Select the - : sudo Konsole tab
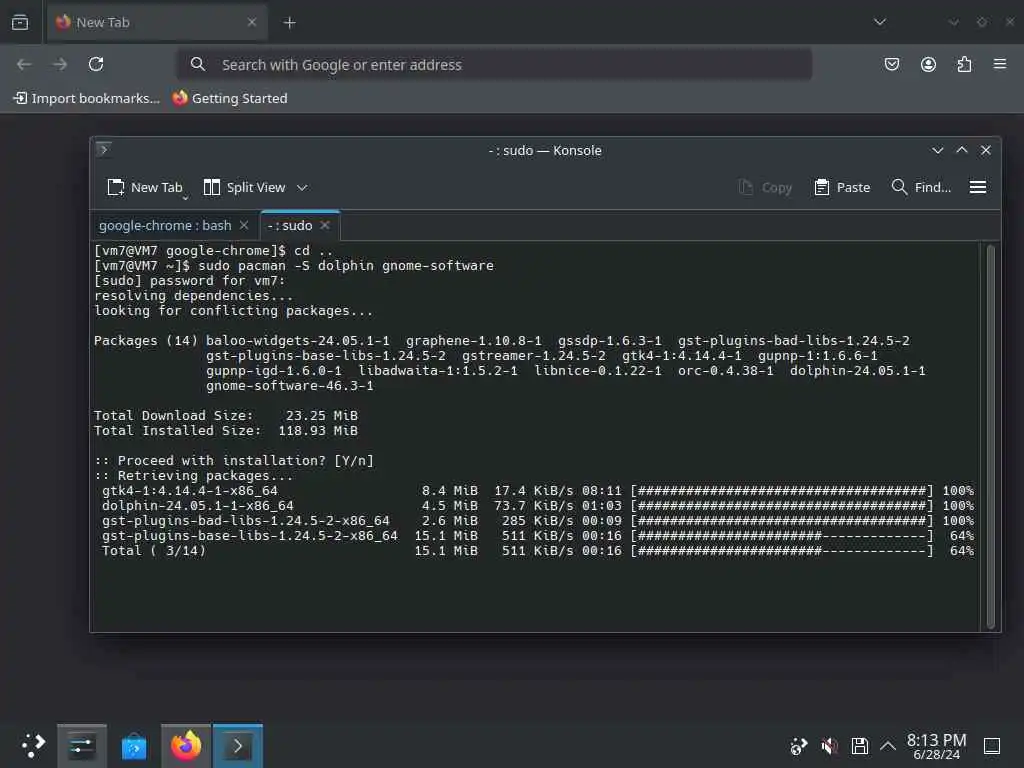Screen dimensions: 1024x768 click(x=290, y=225)
